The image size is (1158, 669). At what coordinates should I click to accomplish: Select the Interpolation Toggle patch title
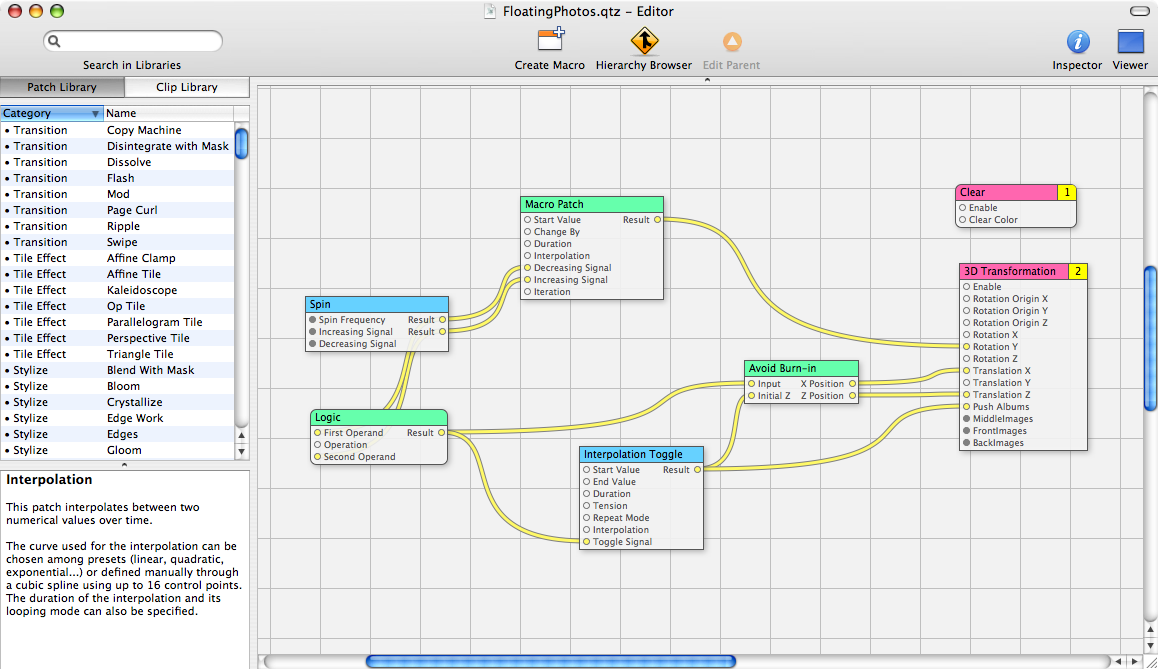coord(641,454)
